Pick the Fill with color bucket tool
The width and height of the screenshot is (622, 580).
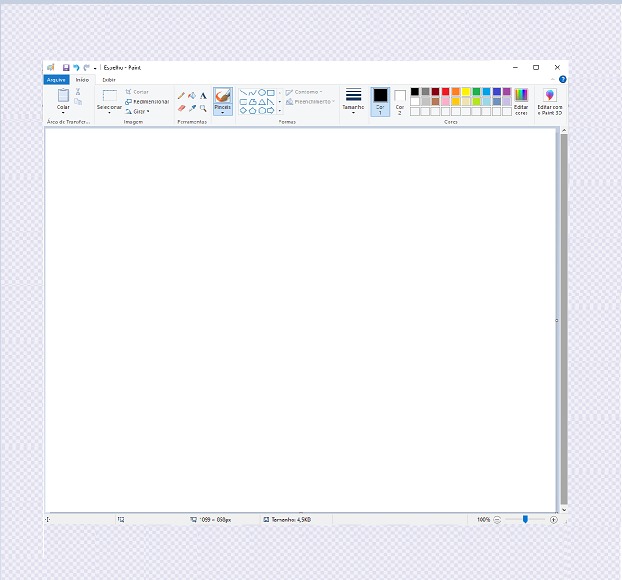[192, 96]
